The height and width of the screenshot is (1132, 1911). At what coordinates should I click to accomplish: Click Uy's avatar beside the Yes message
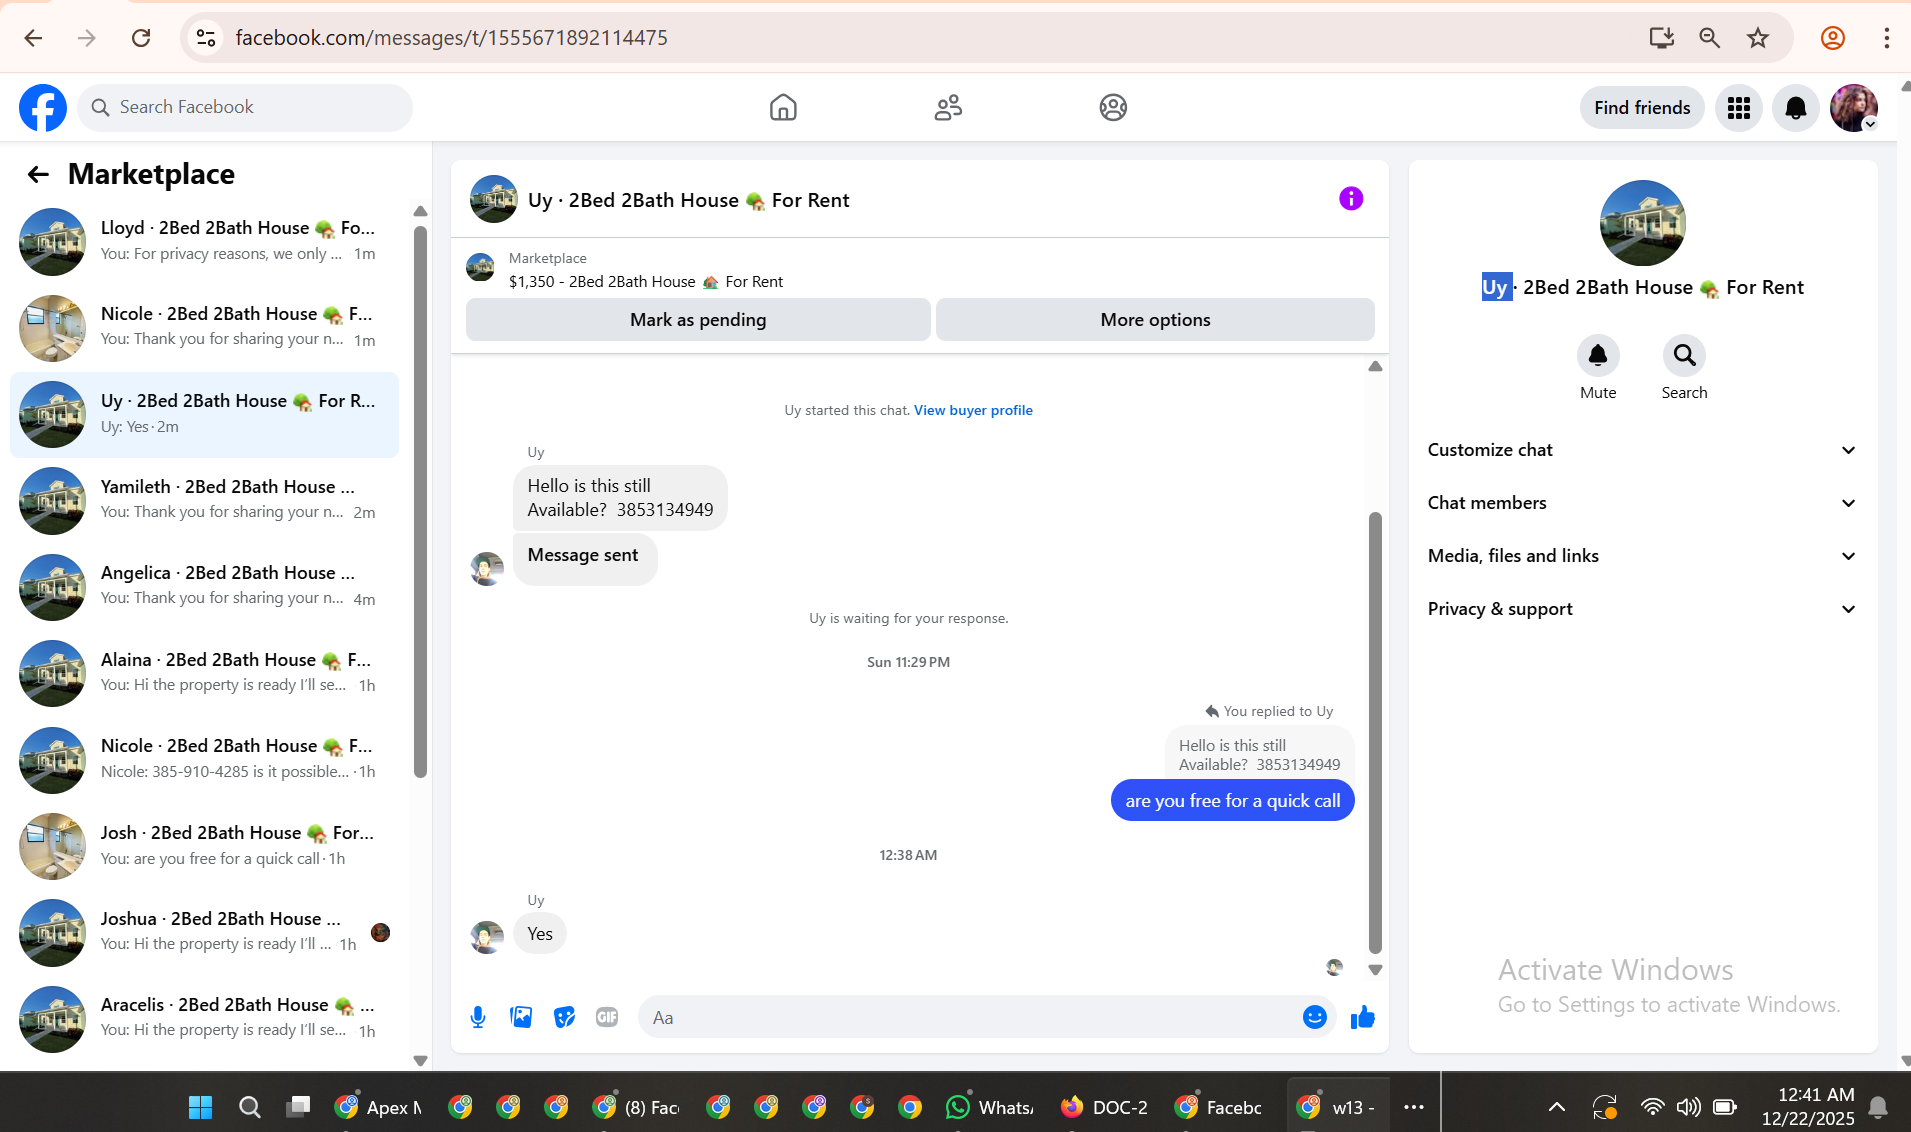click(x=487, y=937)
